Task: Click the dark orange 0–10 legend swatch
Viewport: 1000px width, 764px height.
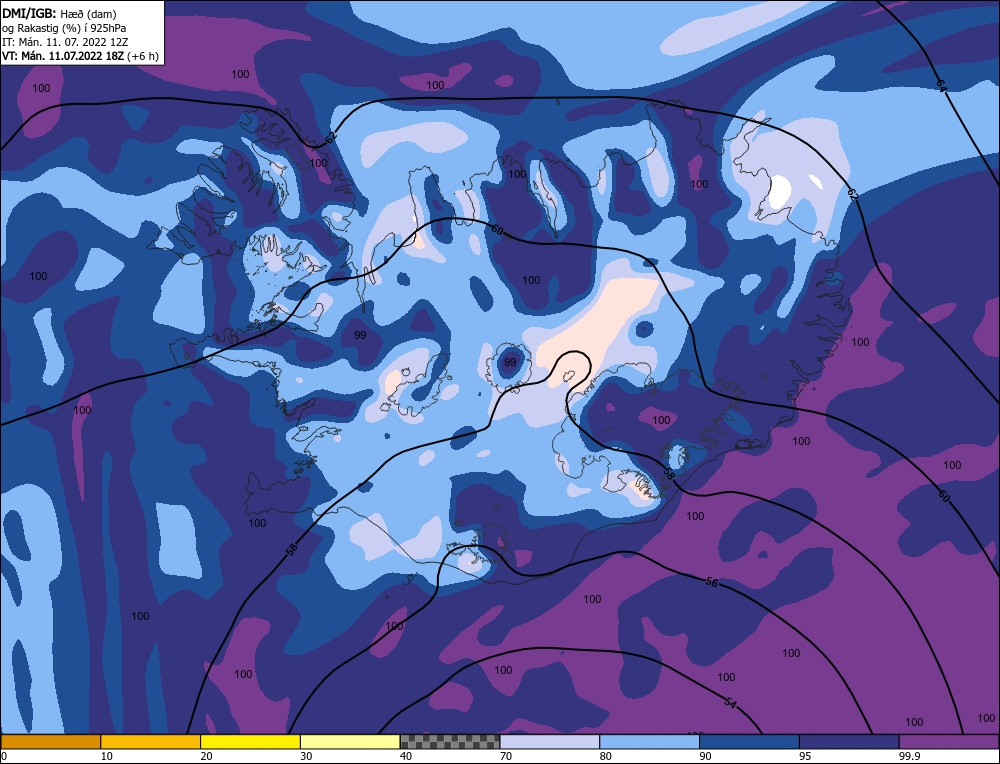Action: [51, 741]
